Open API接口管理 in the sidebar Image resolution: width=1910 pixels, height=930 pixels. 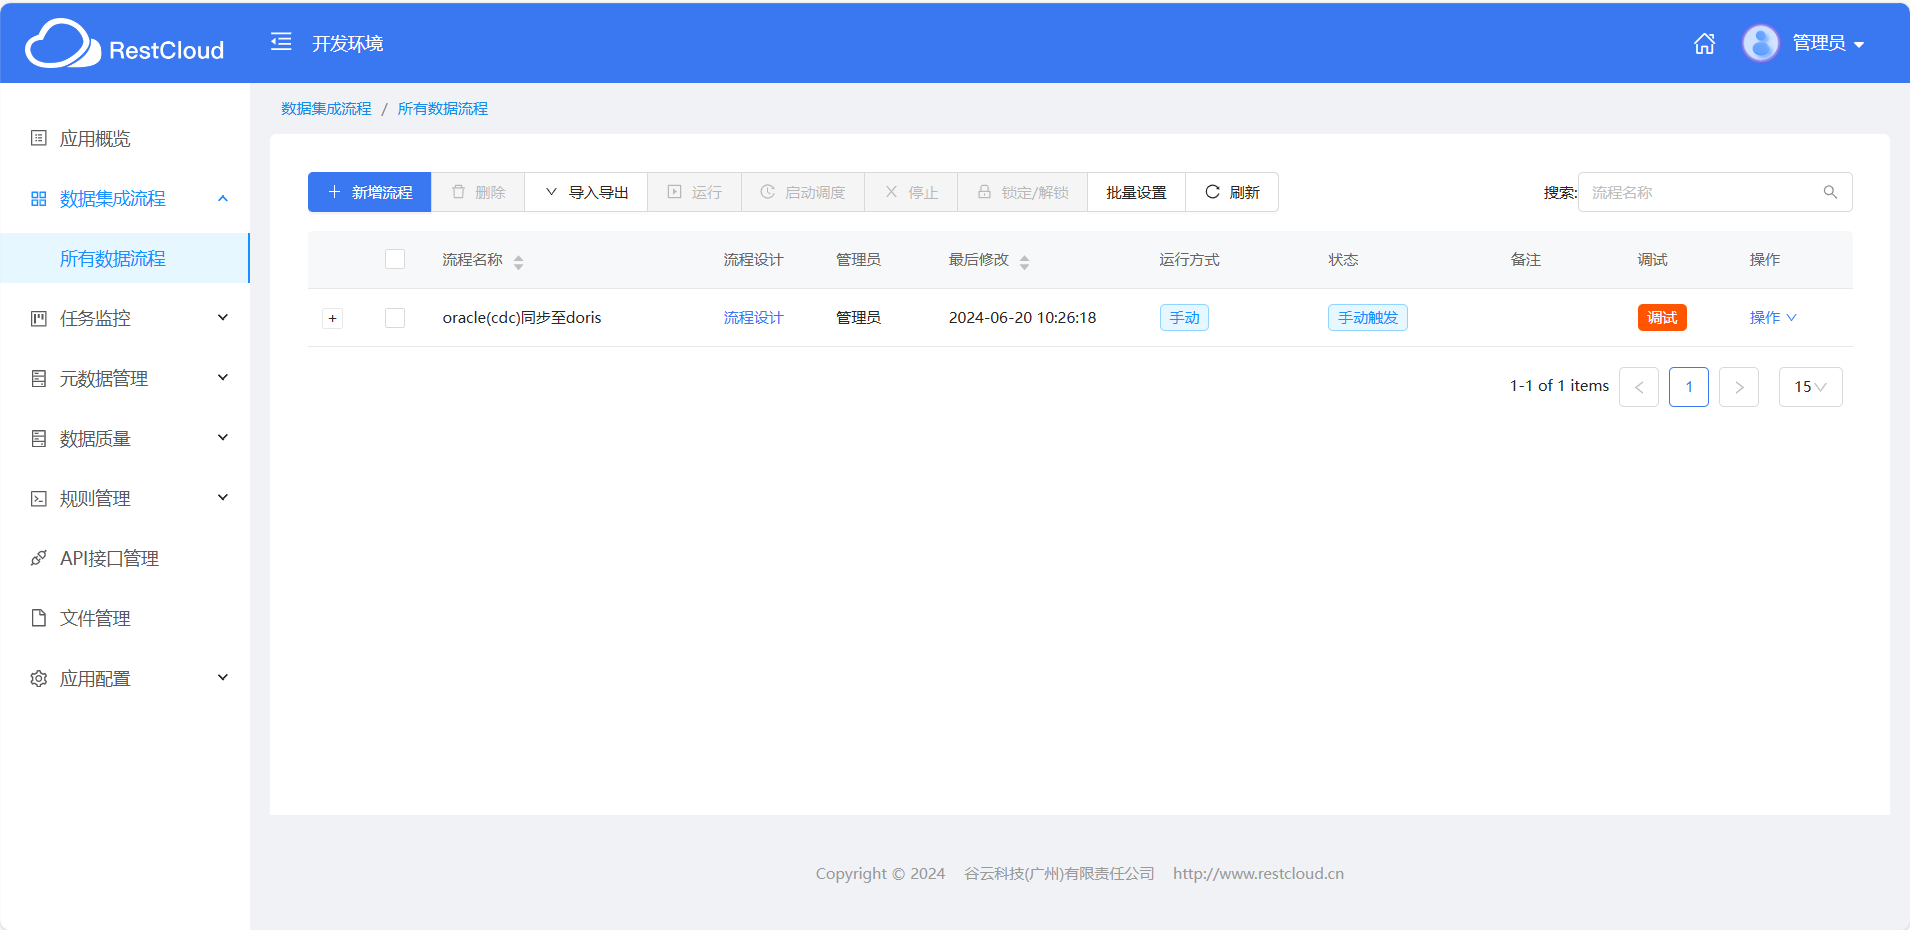pos(125,558)
